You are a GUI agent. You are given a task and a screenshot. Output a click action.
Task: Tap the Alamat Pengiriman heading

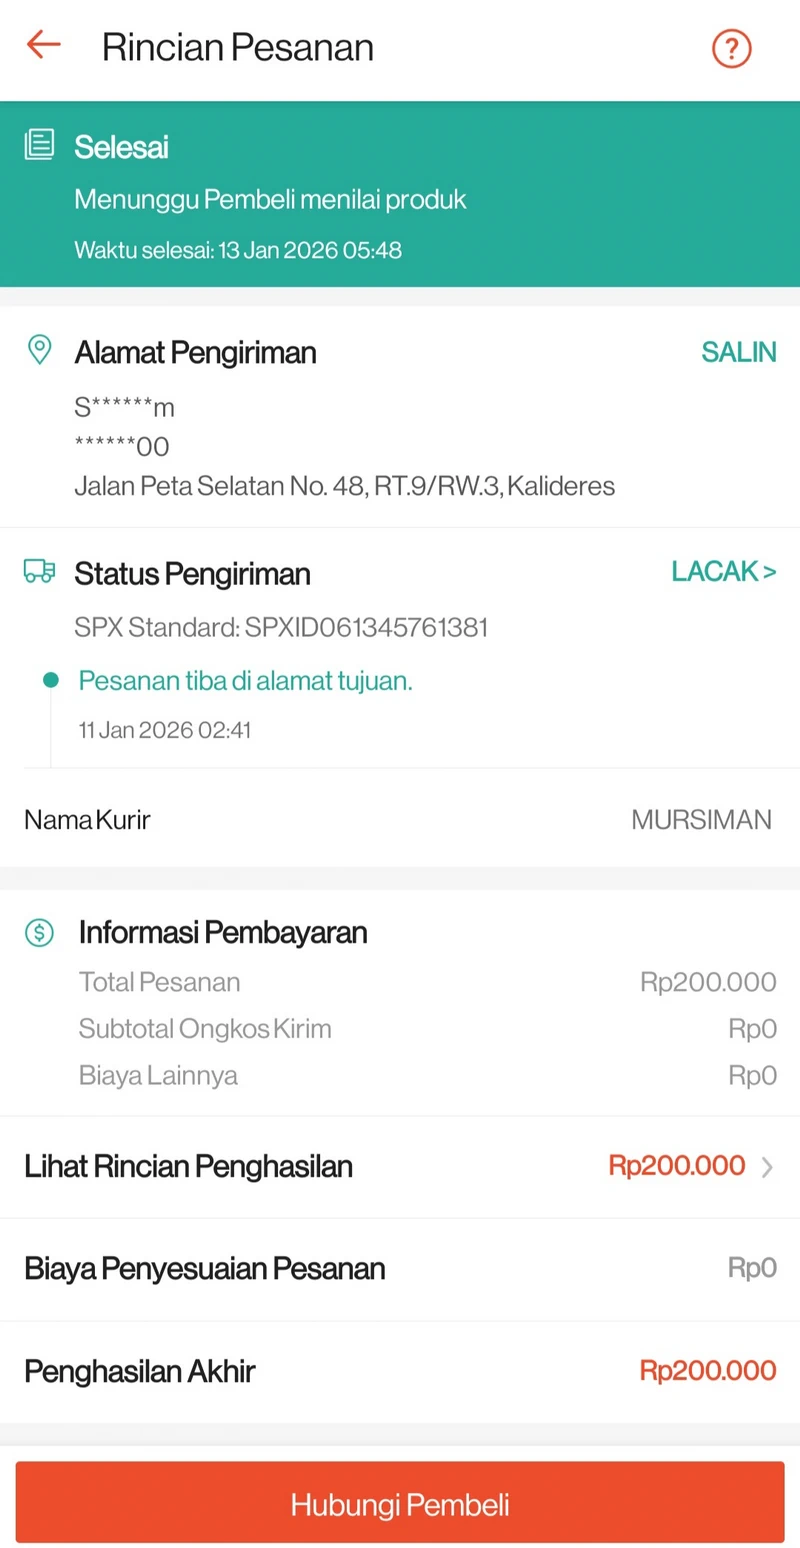195,352
